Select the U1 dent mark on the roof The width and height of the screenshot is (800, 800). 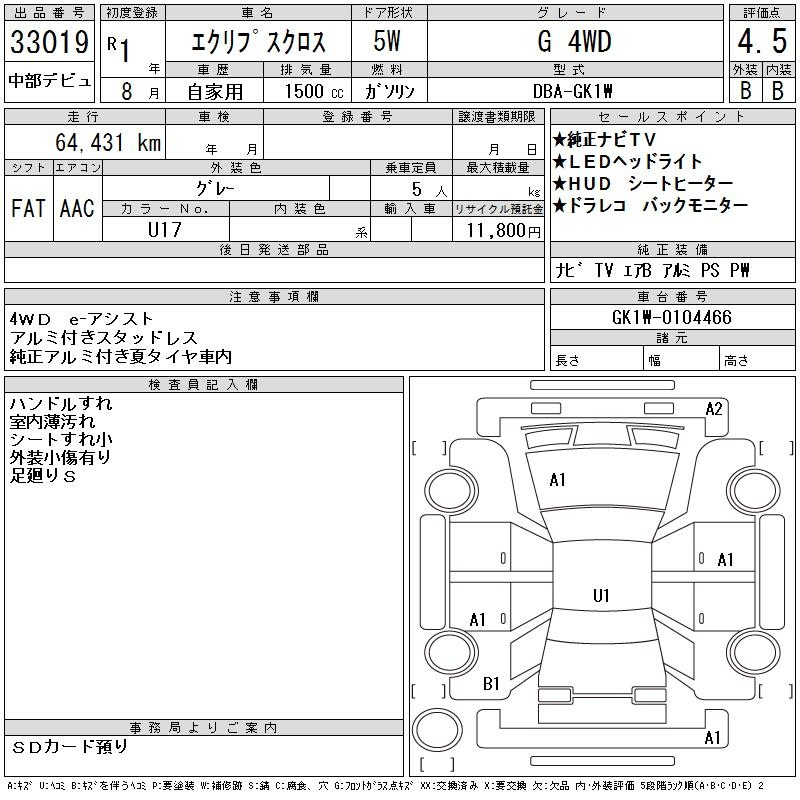(x=601, y=596)
